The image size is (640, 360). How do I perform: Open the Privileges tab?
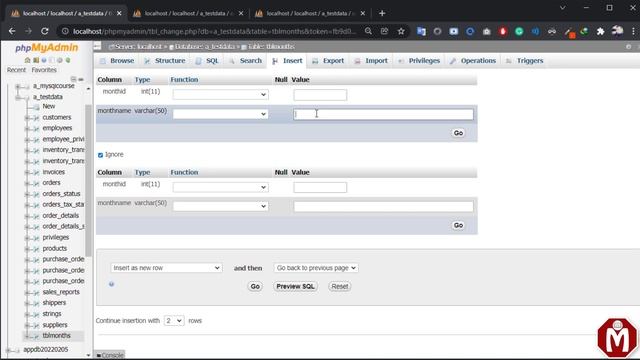(x=419, y=60)
